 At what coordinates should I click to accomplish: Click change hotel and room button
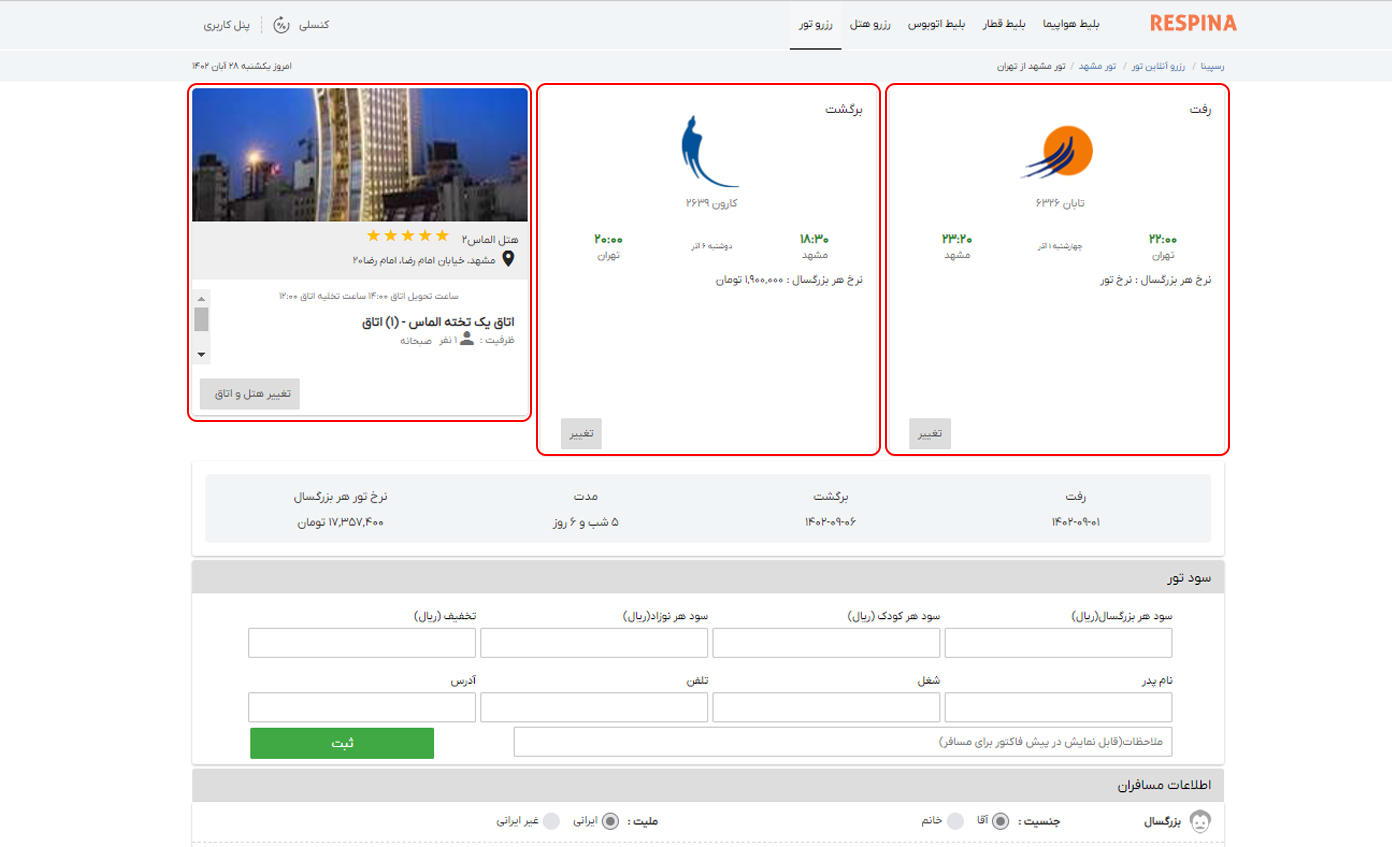tap(250, 394)
